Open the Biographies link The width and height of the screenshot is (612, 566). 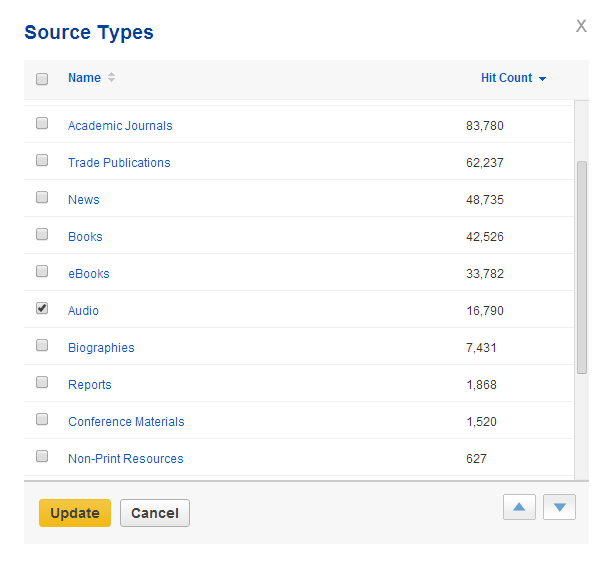click(101, 348)
